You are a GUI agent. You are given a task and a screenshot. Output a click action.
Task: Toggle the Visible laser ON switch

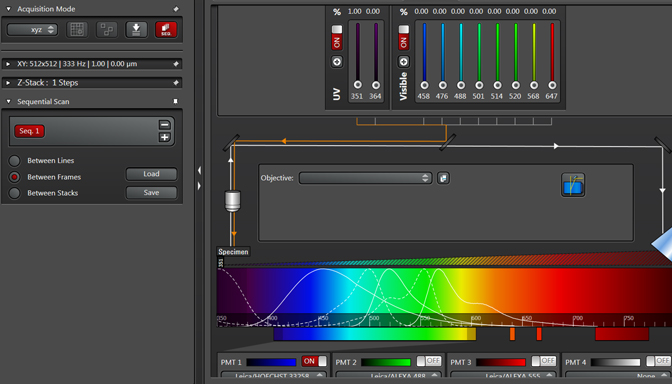pyautogui.click(x=403, y=37)
